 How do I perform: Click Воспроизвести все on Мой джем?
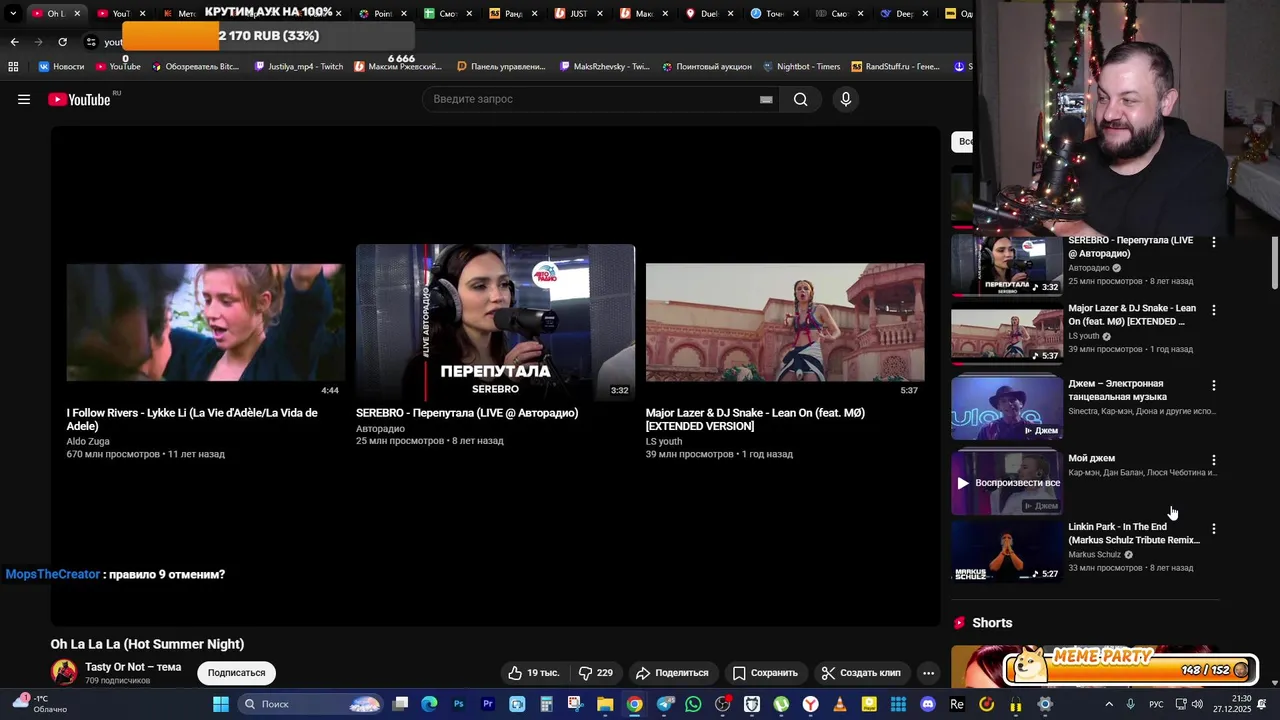(x=1007, y=483)
